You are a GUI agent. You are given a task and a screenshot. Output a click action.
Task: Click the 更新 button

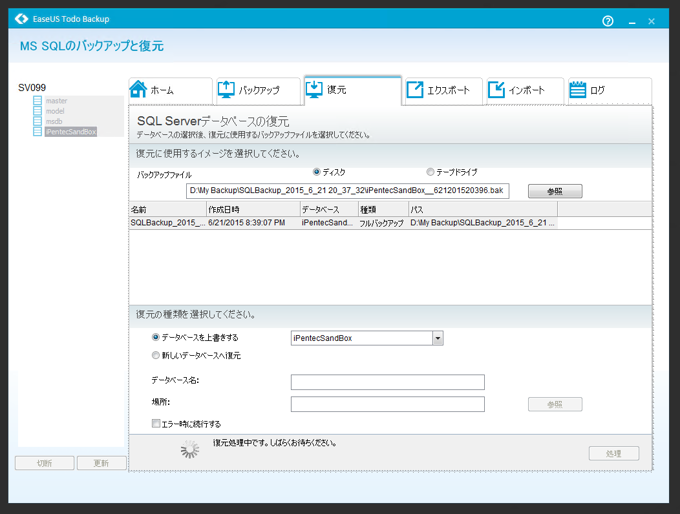[x=101, y=463]
